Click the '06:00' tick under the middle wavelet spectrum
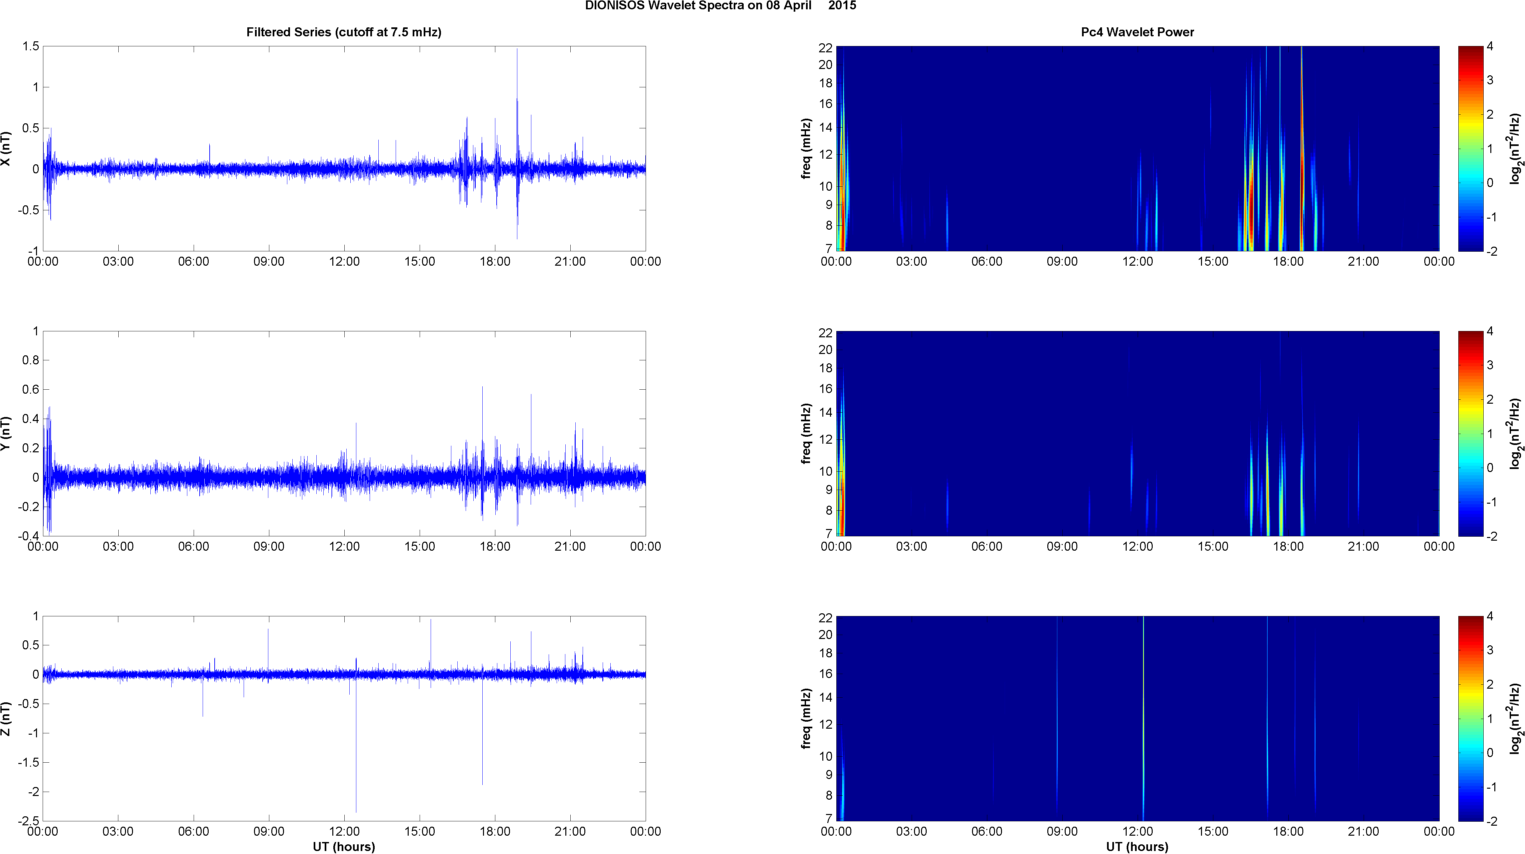Viewport: 1525px width, 854px height. click(987, 547)
